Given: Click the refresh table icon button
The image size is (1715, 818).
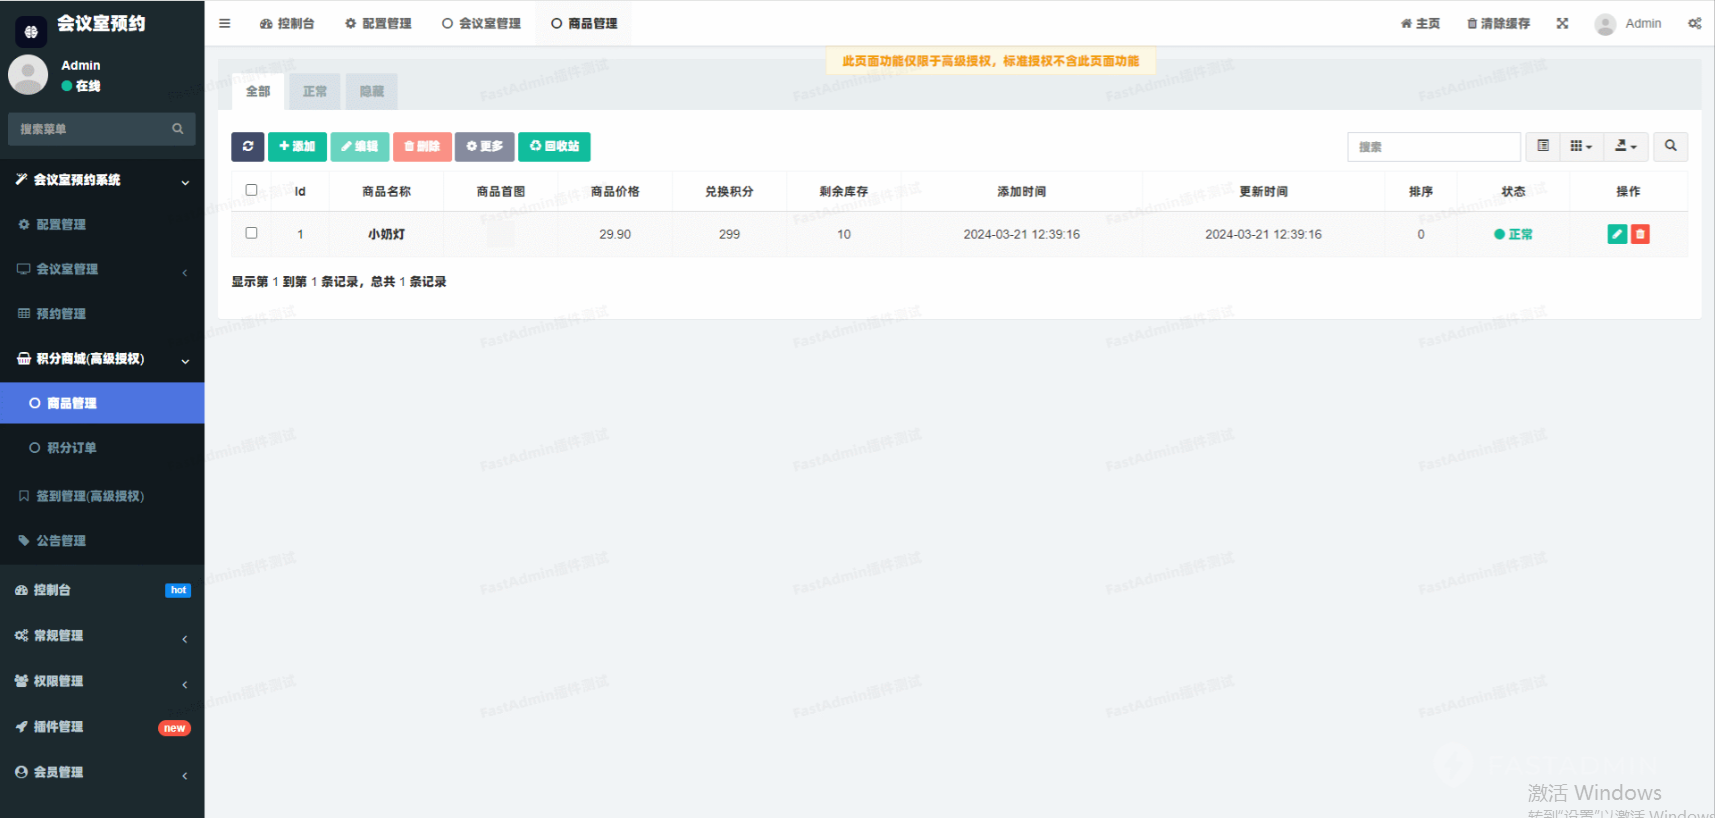Looking at the screenshot, I should coord(247,146).
